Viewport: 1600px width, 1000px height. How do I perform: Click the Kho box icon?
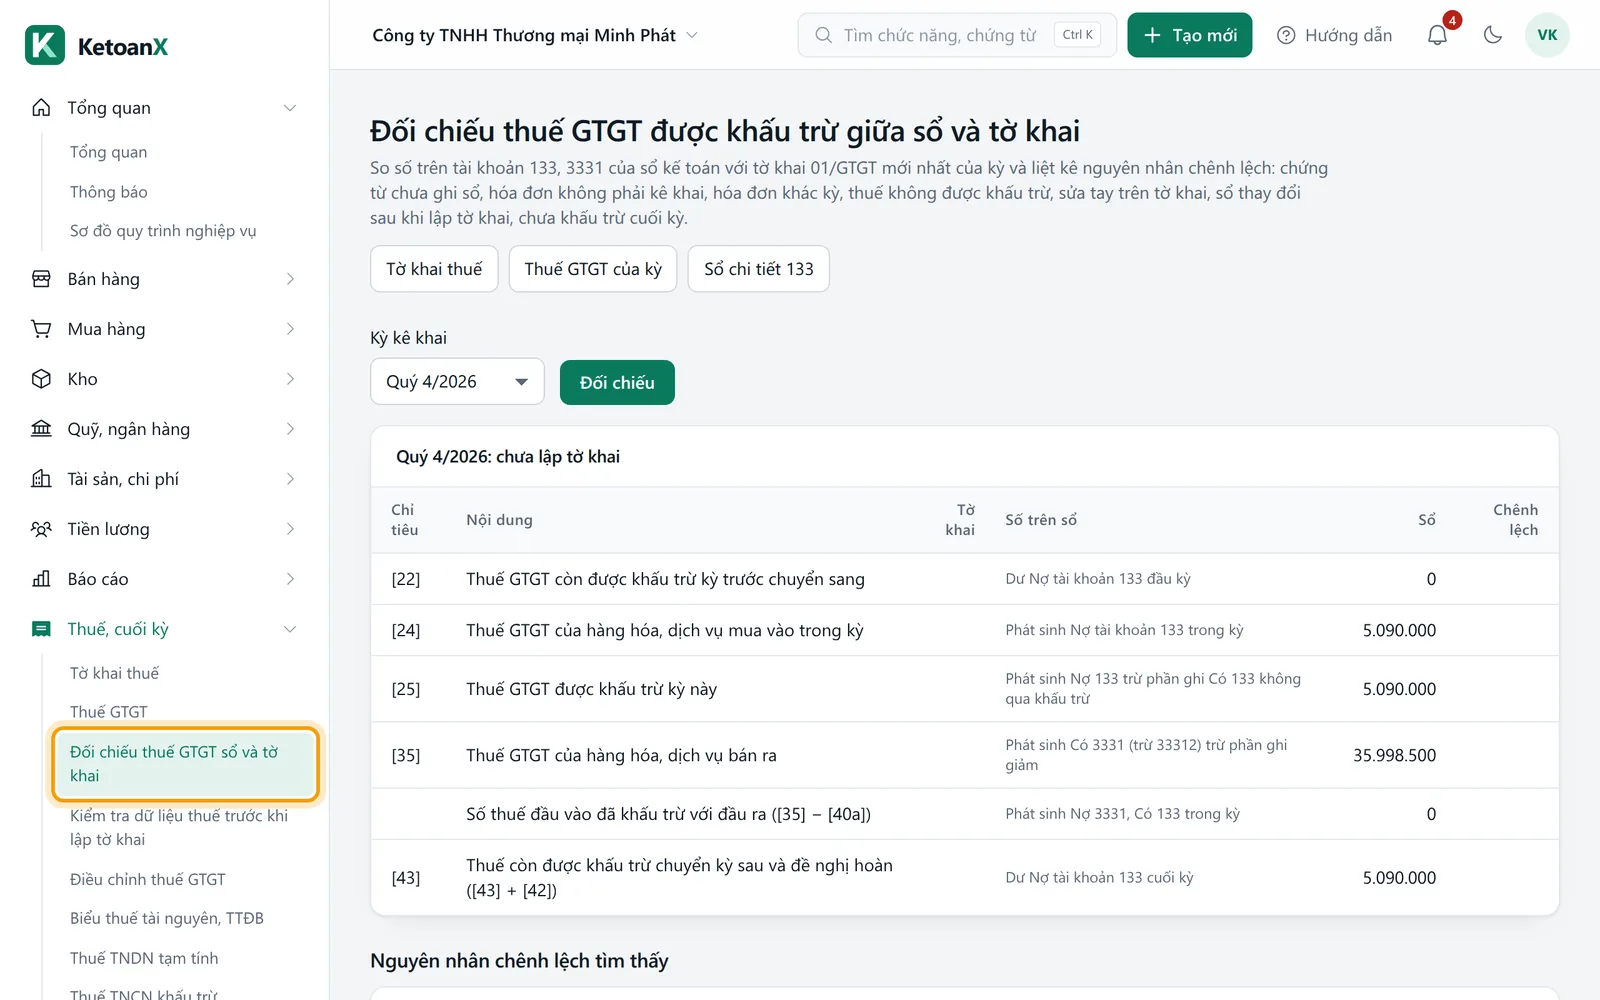point(41,379)
